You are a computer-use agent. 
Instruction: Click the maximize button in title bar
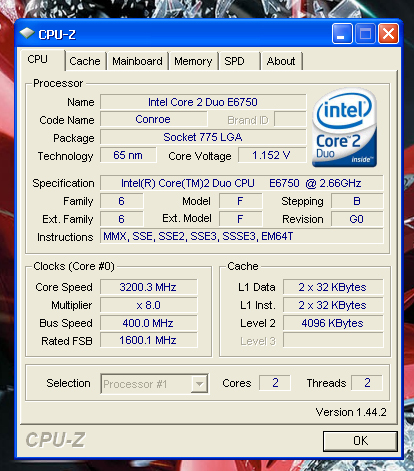[x=365, y=34]
